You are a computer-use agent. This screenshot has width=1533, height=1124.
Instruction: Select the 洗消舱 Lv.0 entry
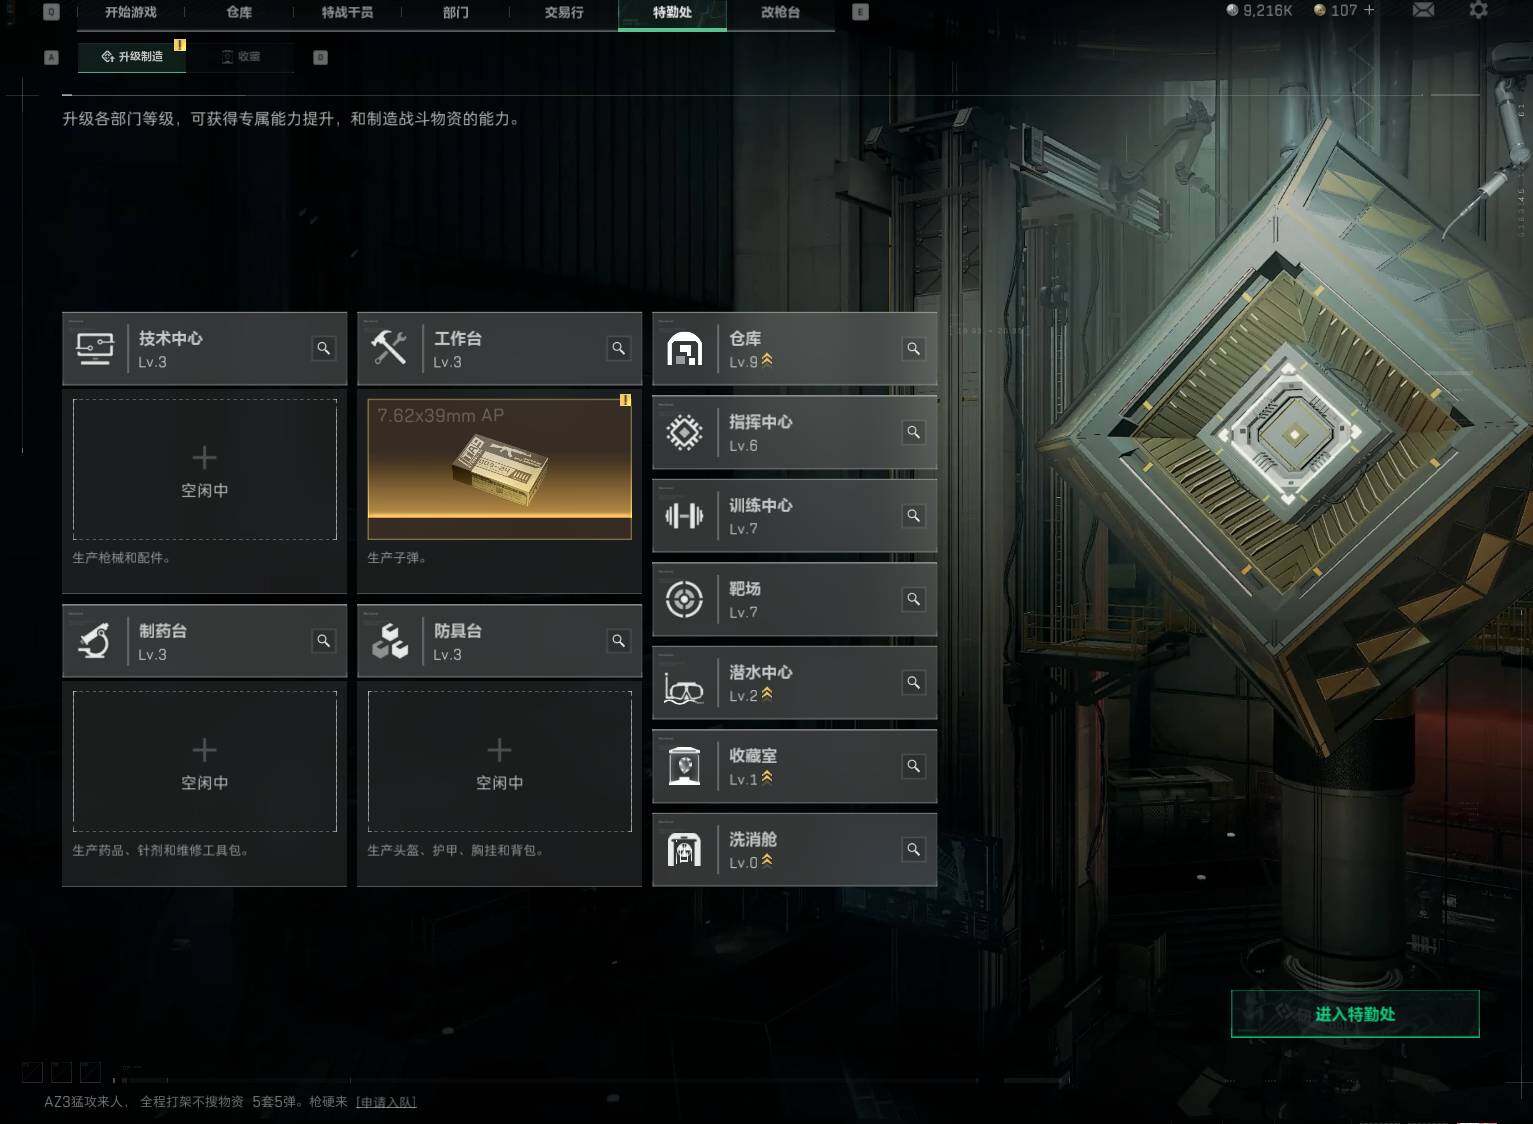click(795, 850)
